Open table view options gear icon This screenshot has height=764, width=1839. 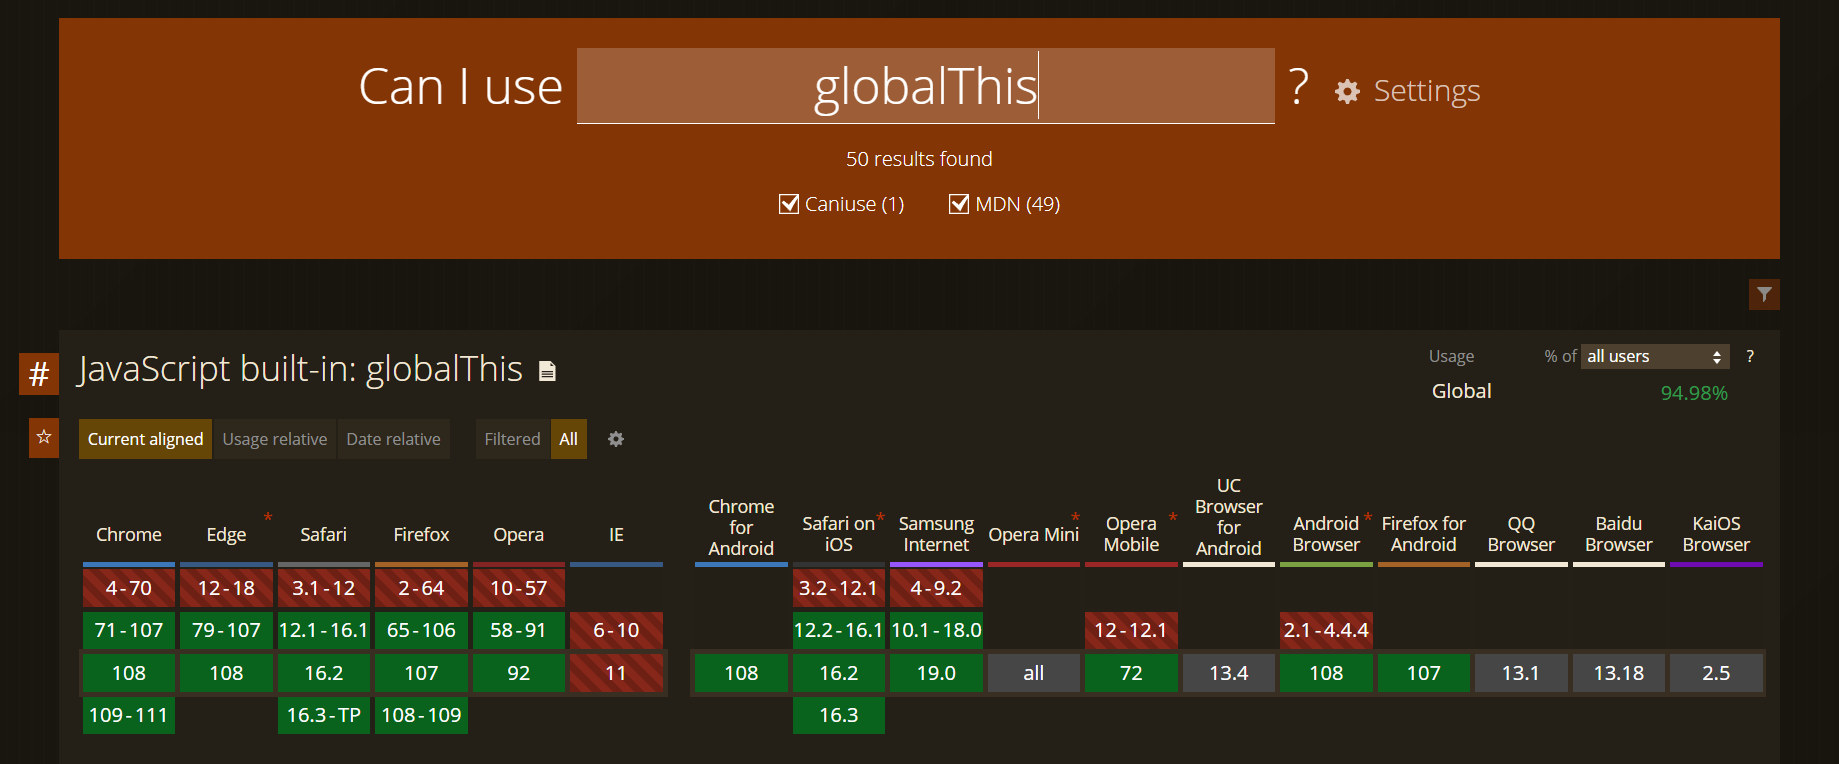(x=616, y=439)
